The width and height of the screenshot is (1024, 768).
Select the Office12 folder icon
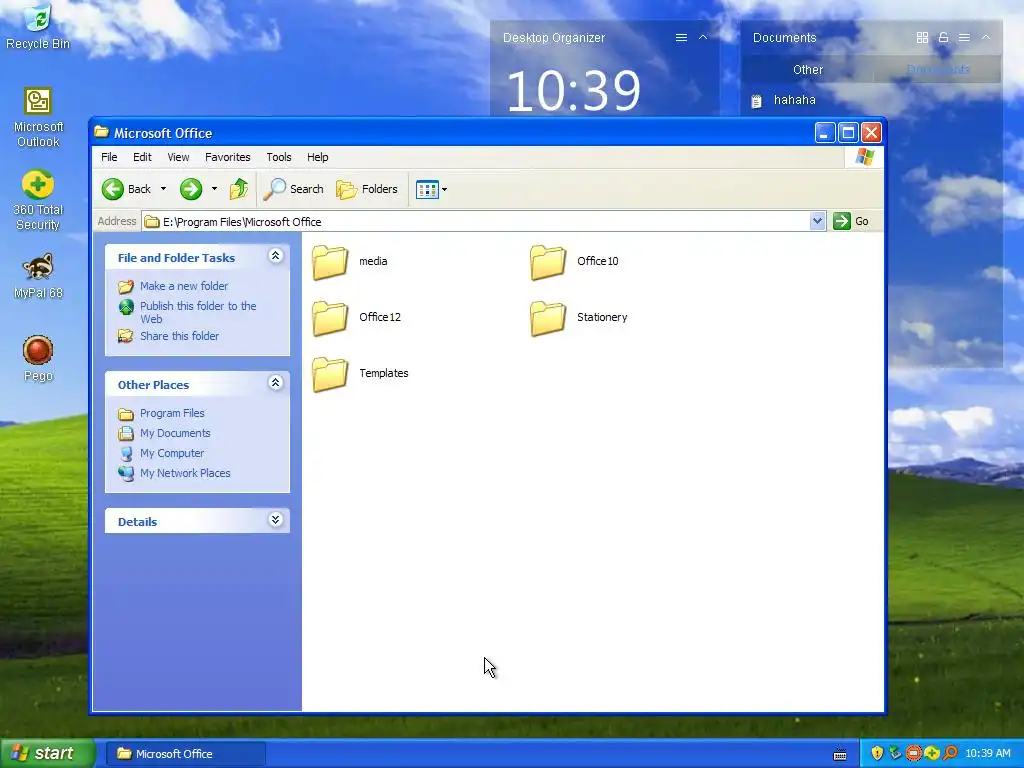(330, 318)
